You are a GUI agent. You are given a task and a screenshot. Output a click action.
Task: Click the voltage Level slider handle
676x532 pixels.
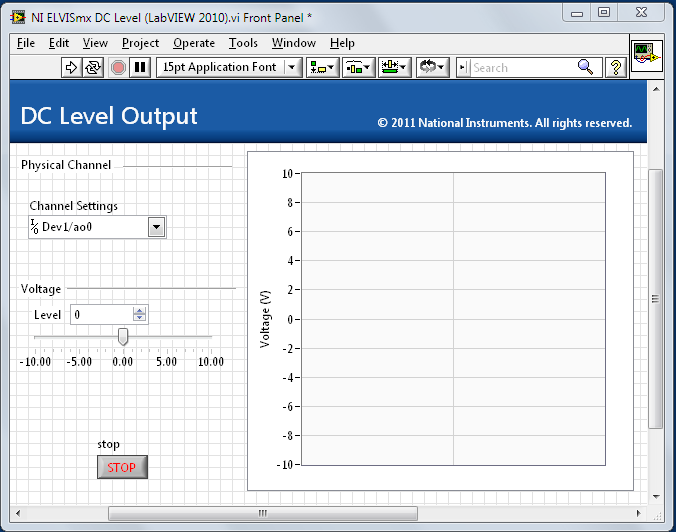123,336
